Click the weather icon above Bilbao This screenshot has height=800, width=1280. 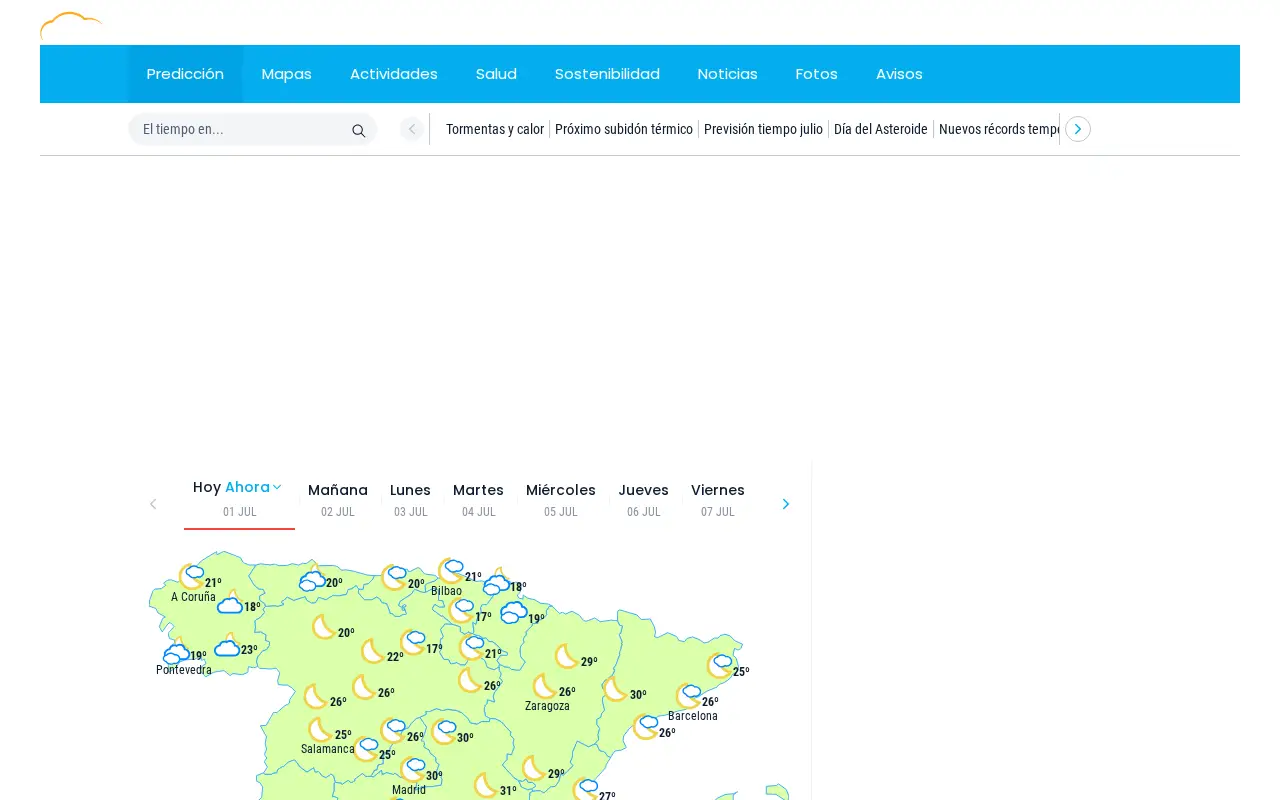tap(451, 571)
